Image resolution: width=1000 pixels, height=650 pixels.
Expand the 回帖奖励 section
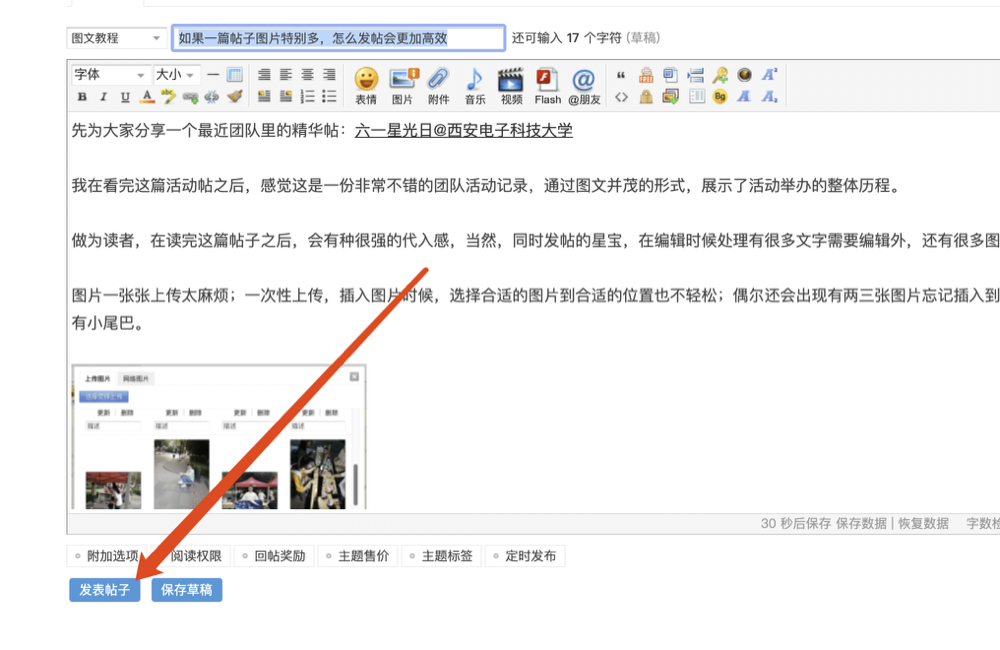pyautogui.click(x=274, y=556)
